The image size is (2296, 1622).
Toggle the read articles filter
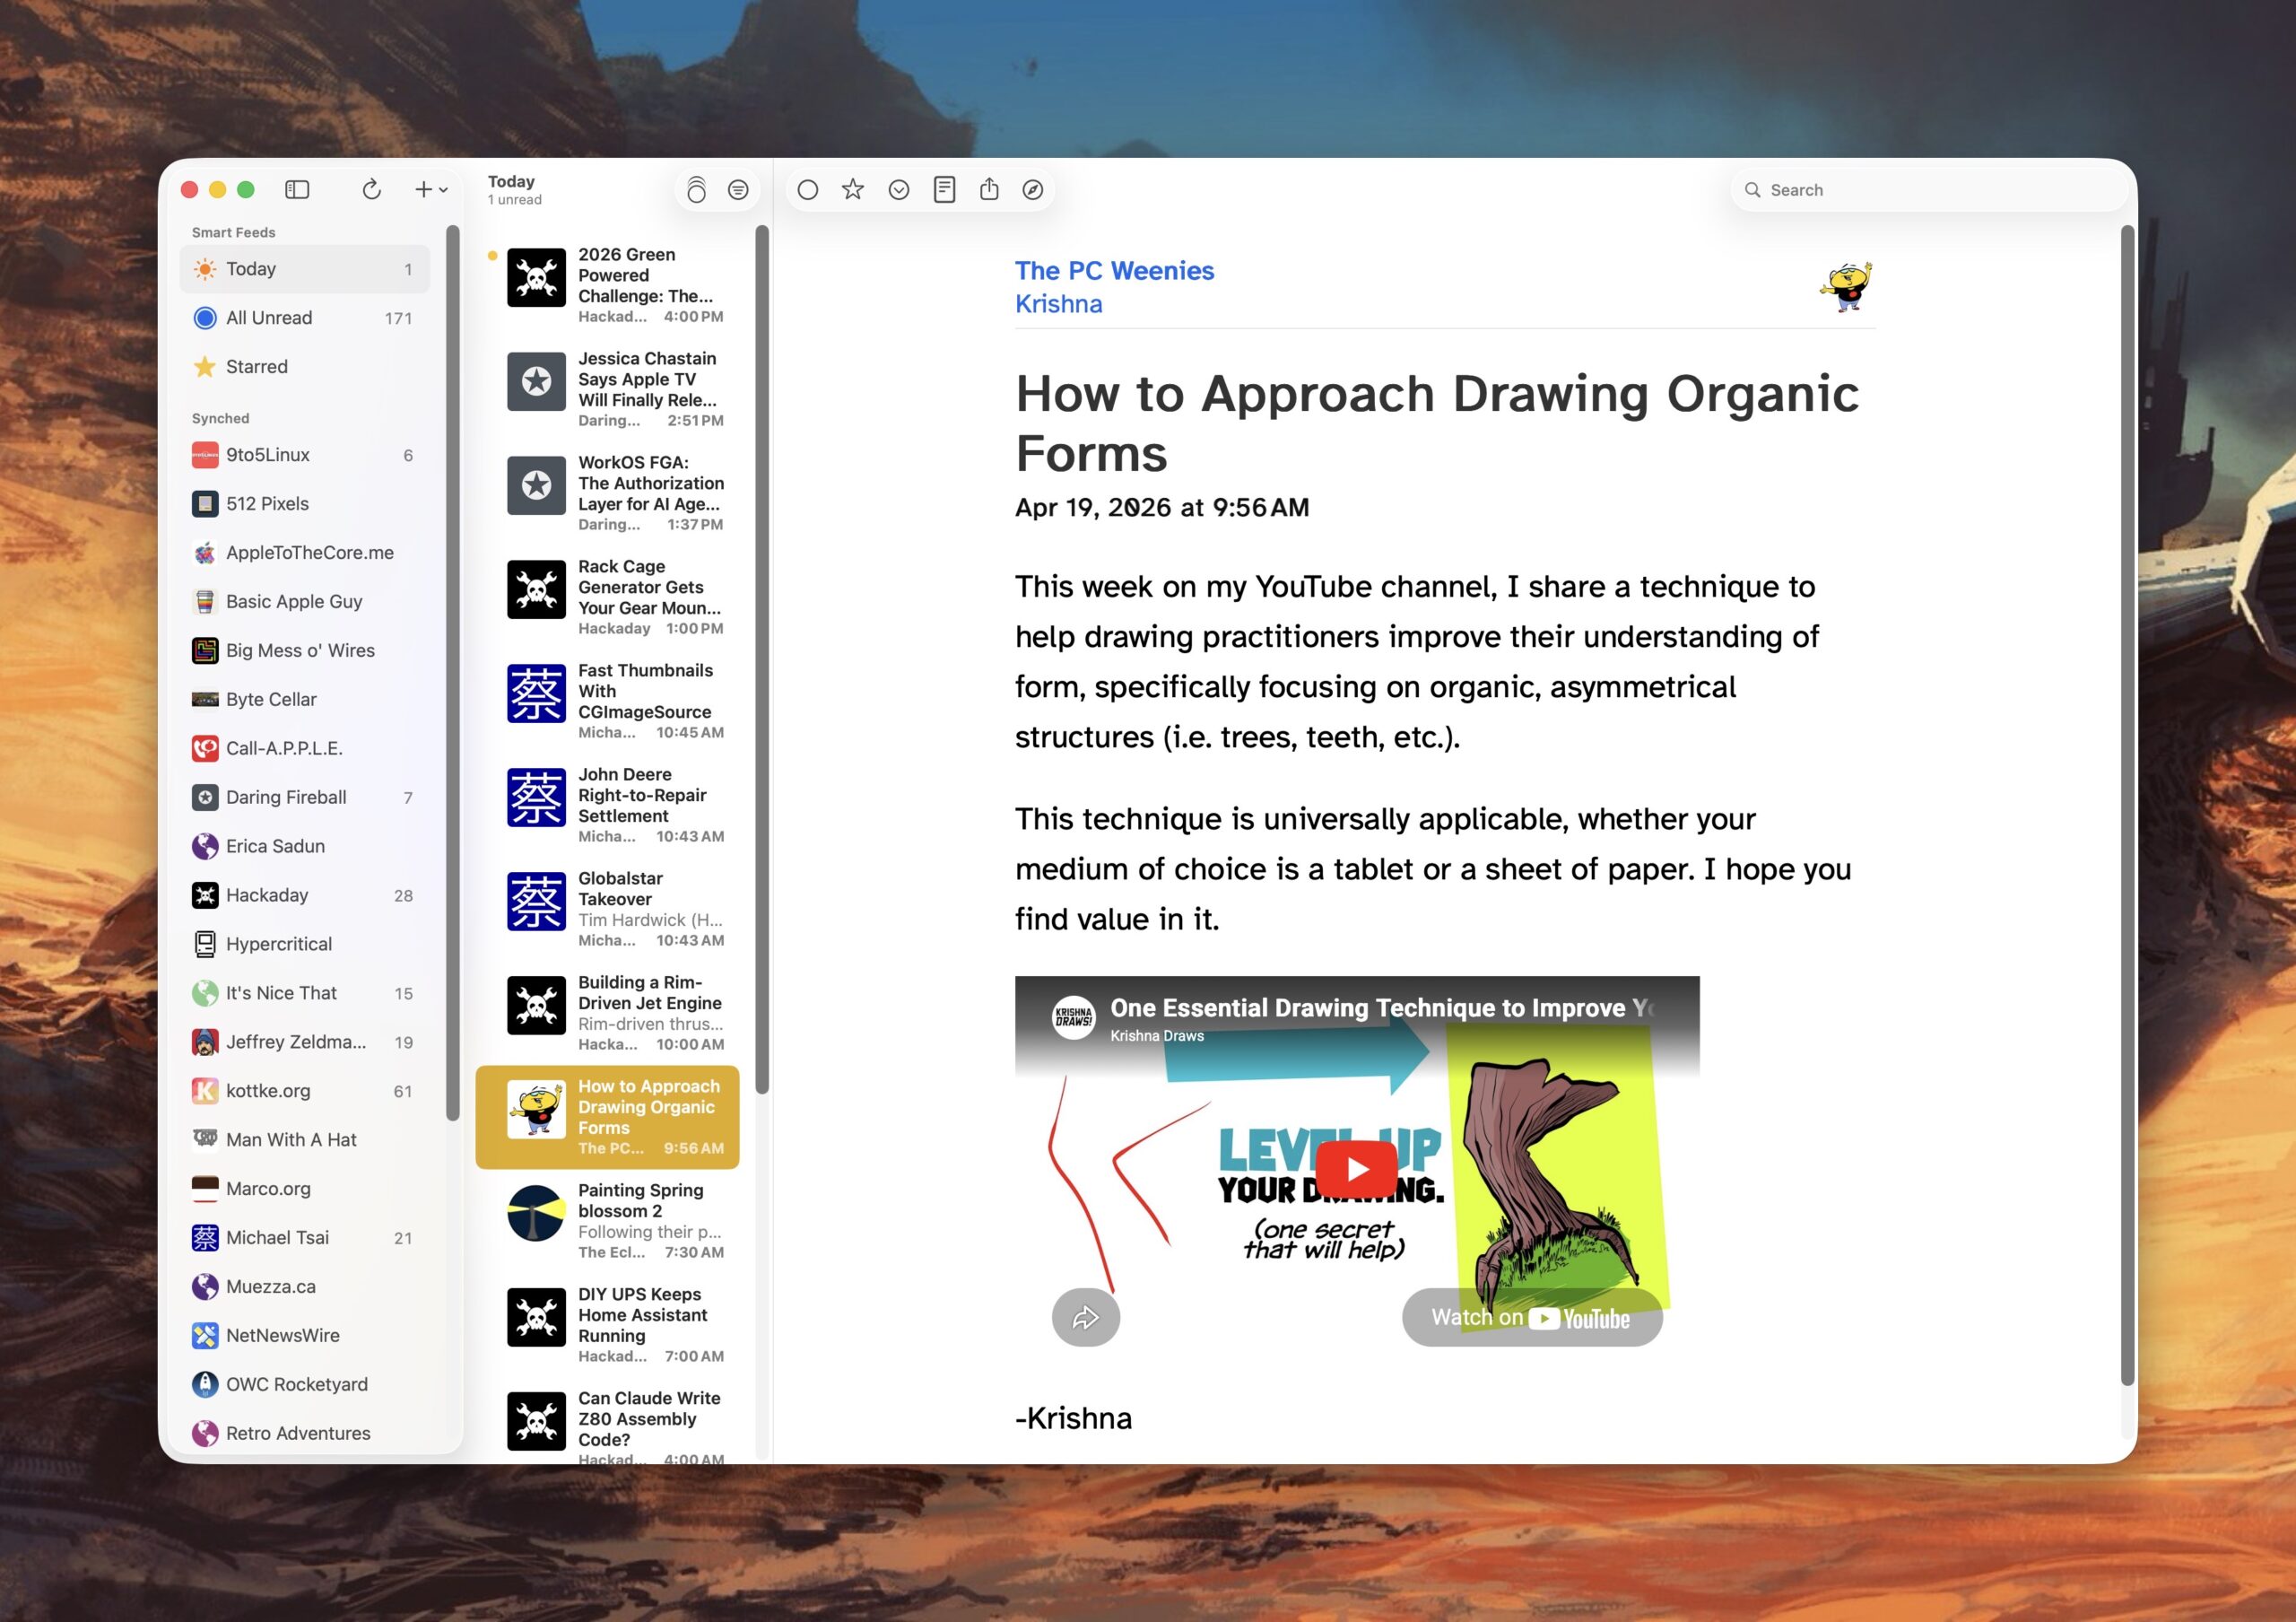[738, 189]
